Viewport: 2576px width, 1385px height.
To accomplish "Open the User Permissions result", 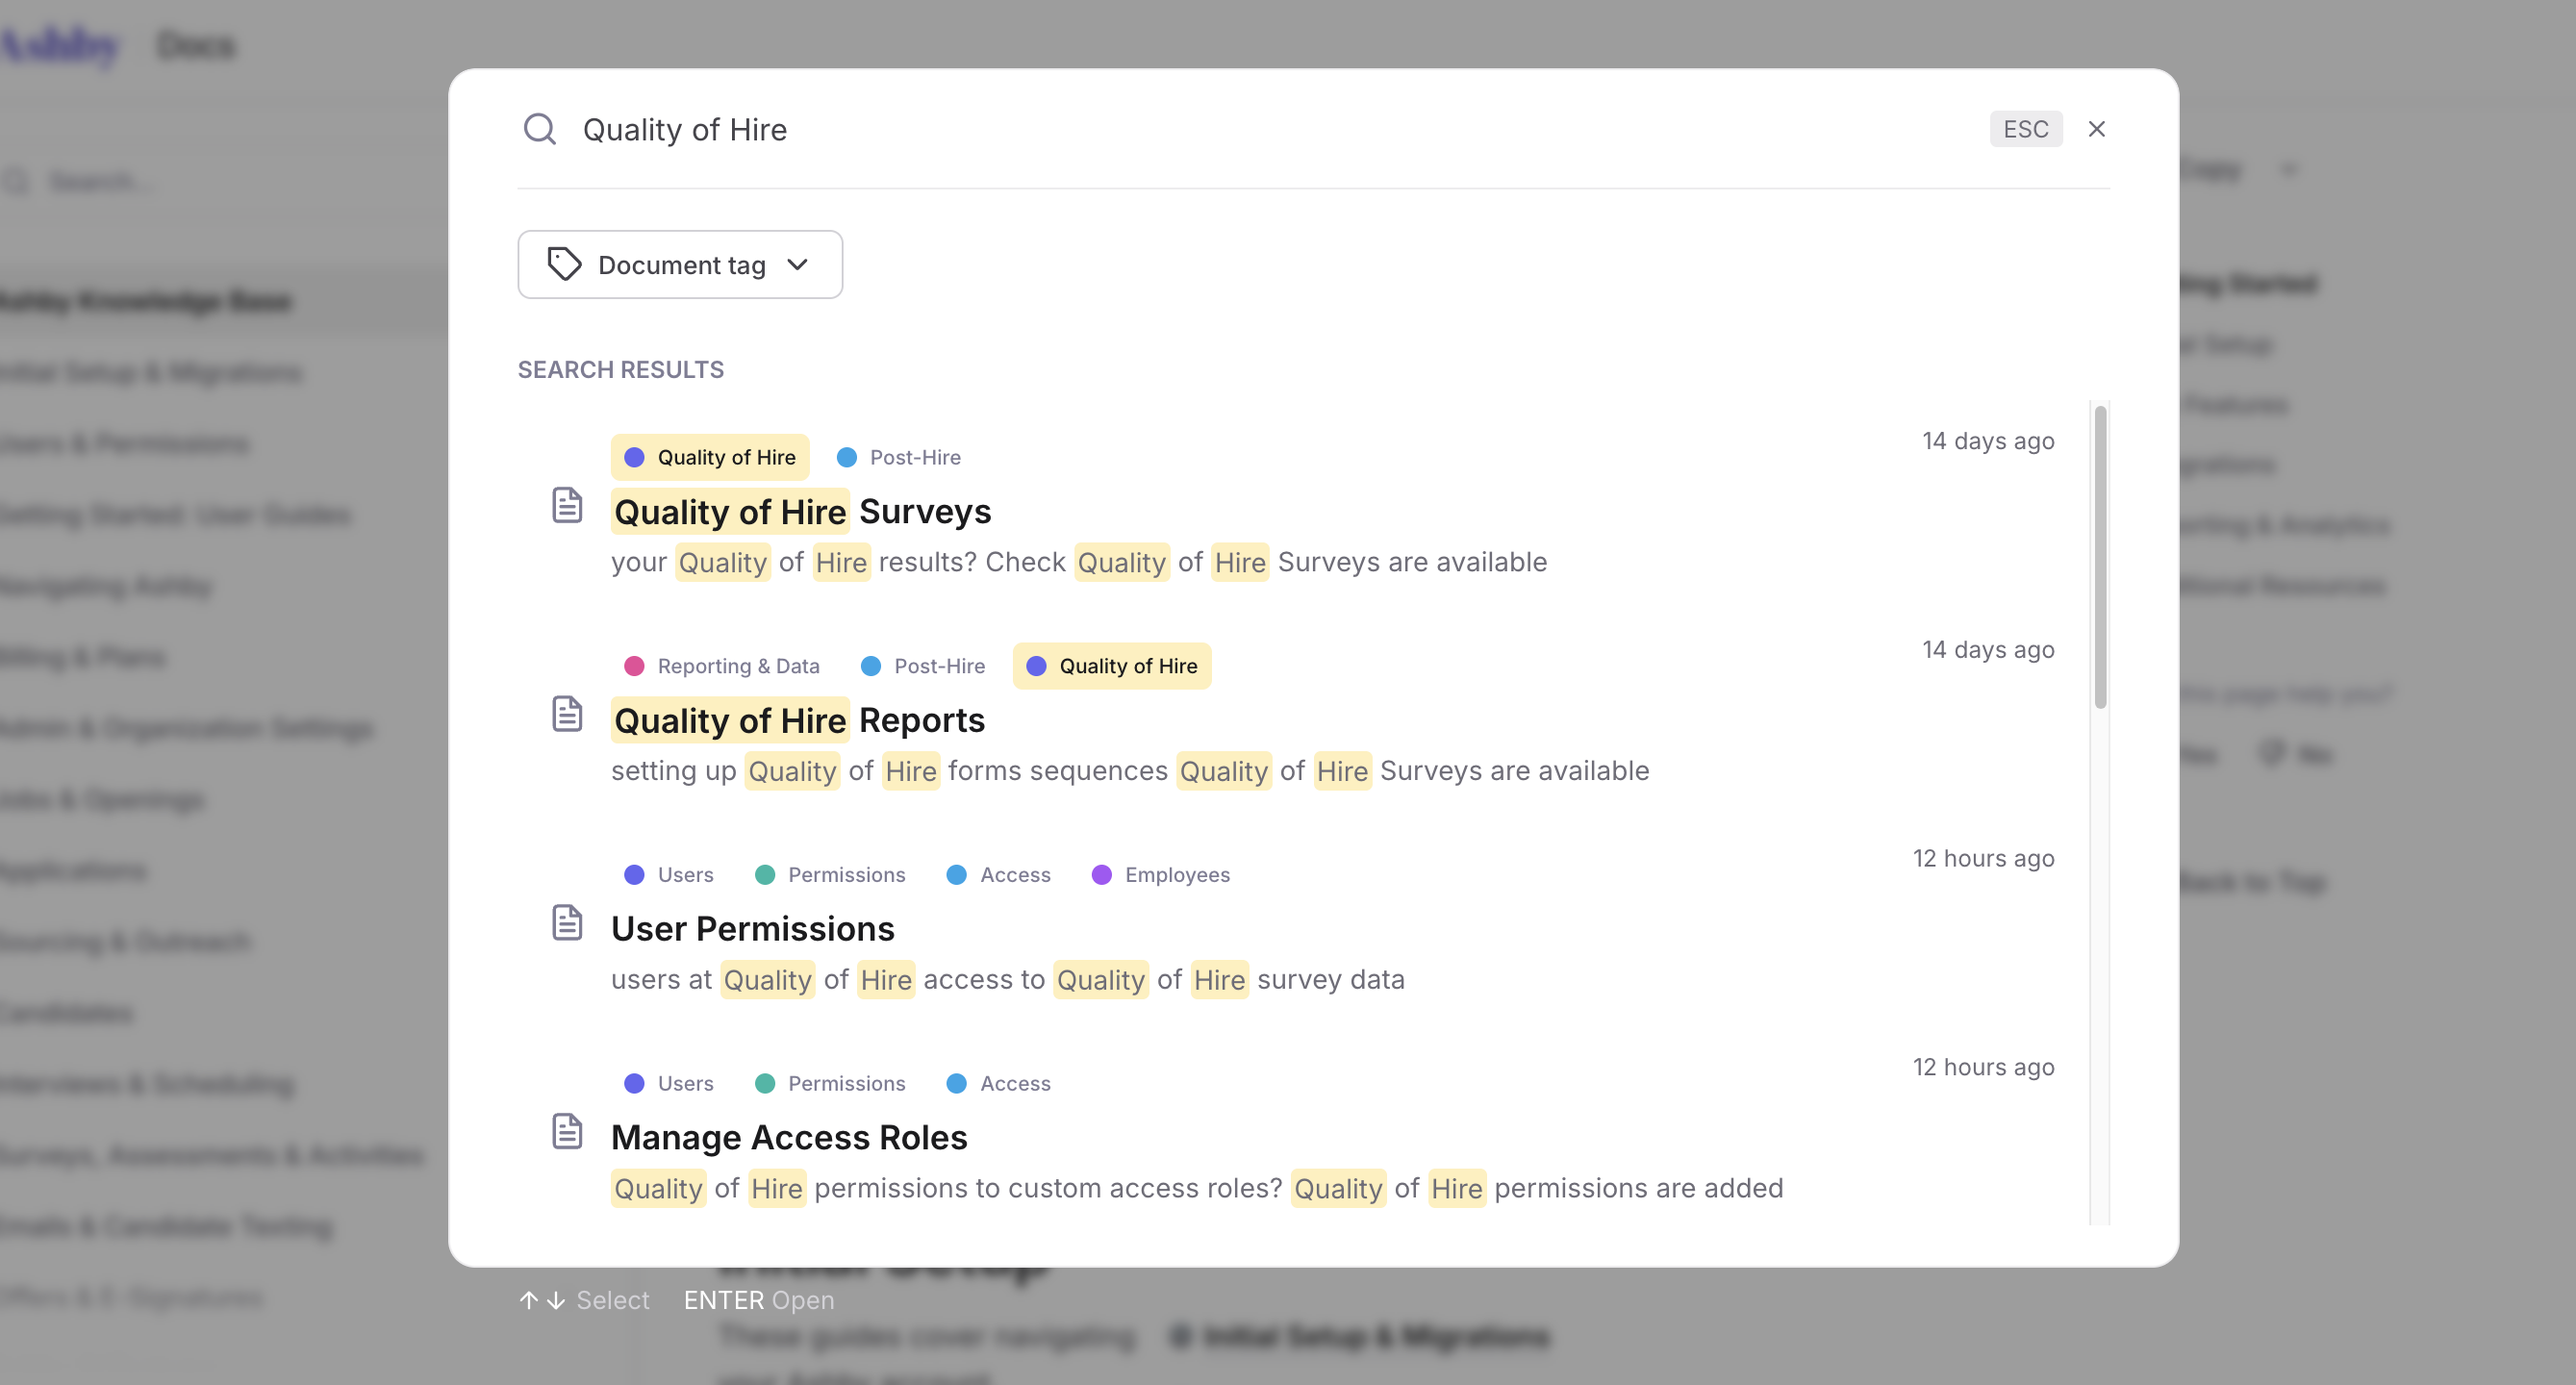I will point(752,929).
